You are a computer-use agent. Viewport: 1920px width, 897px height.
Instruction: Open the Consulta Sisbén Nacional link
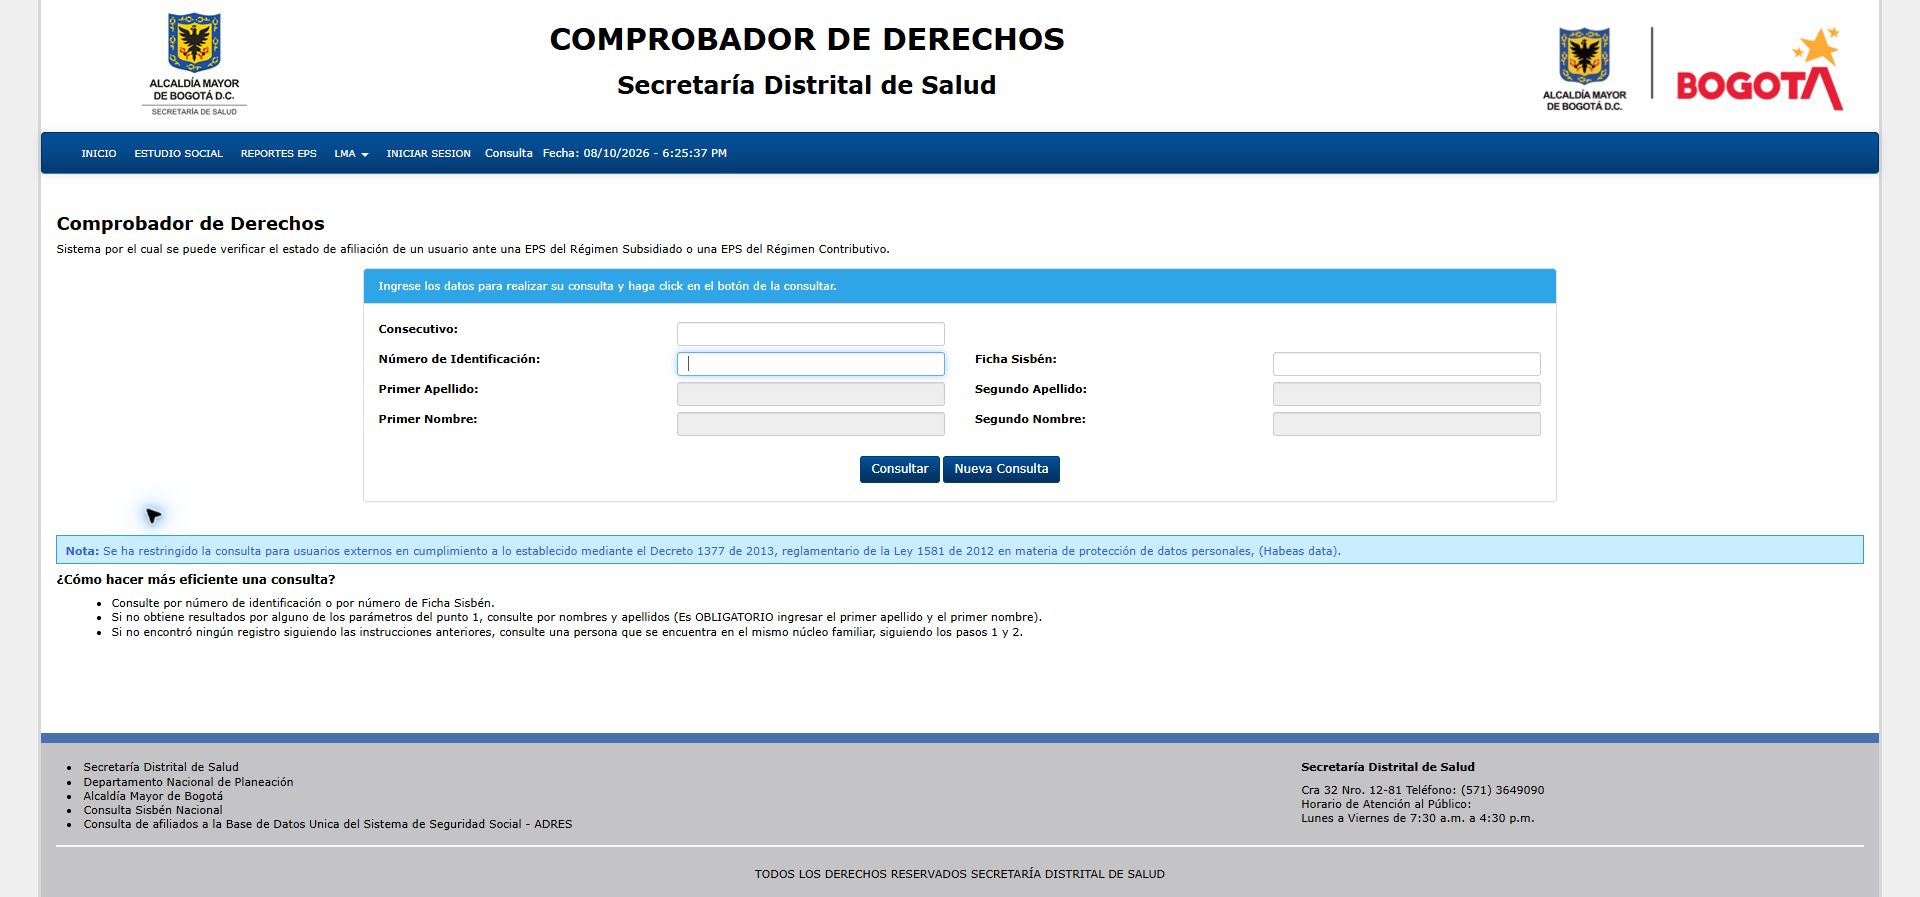[153, 811]
